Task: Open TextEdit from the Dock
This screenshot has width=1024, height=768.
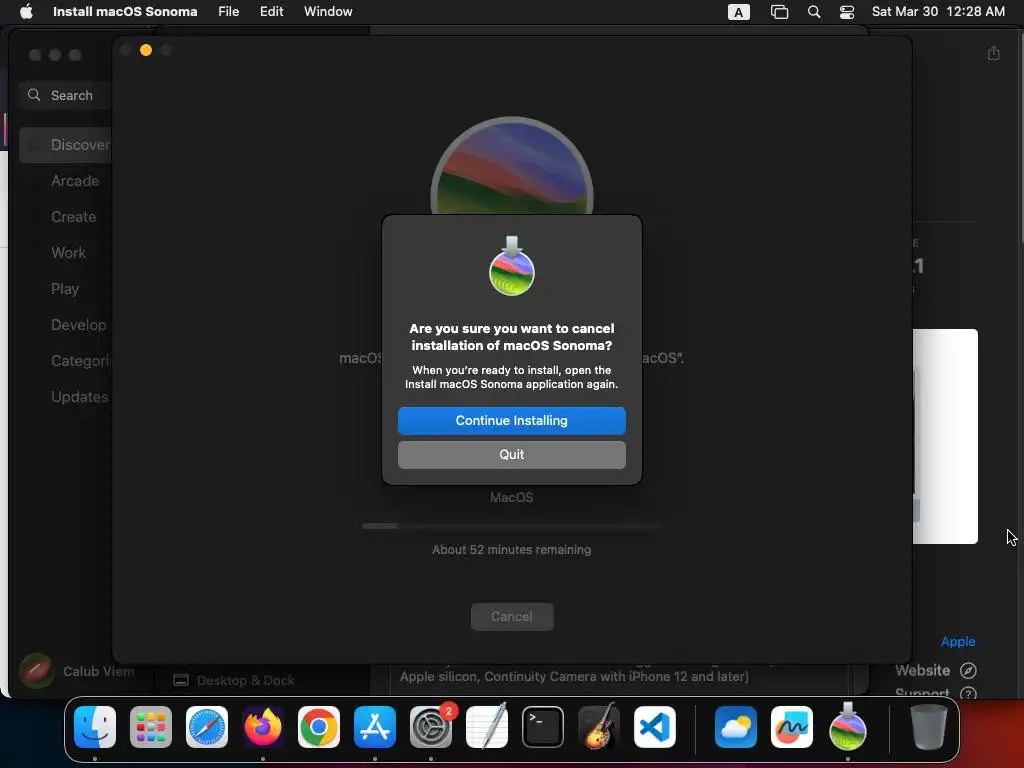Action: 487,726
